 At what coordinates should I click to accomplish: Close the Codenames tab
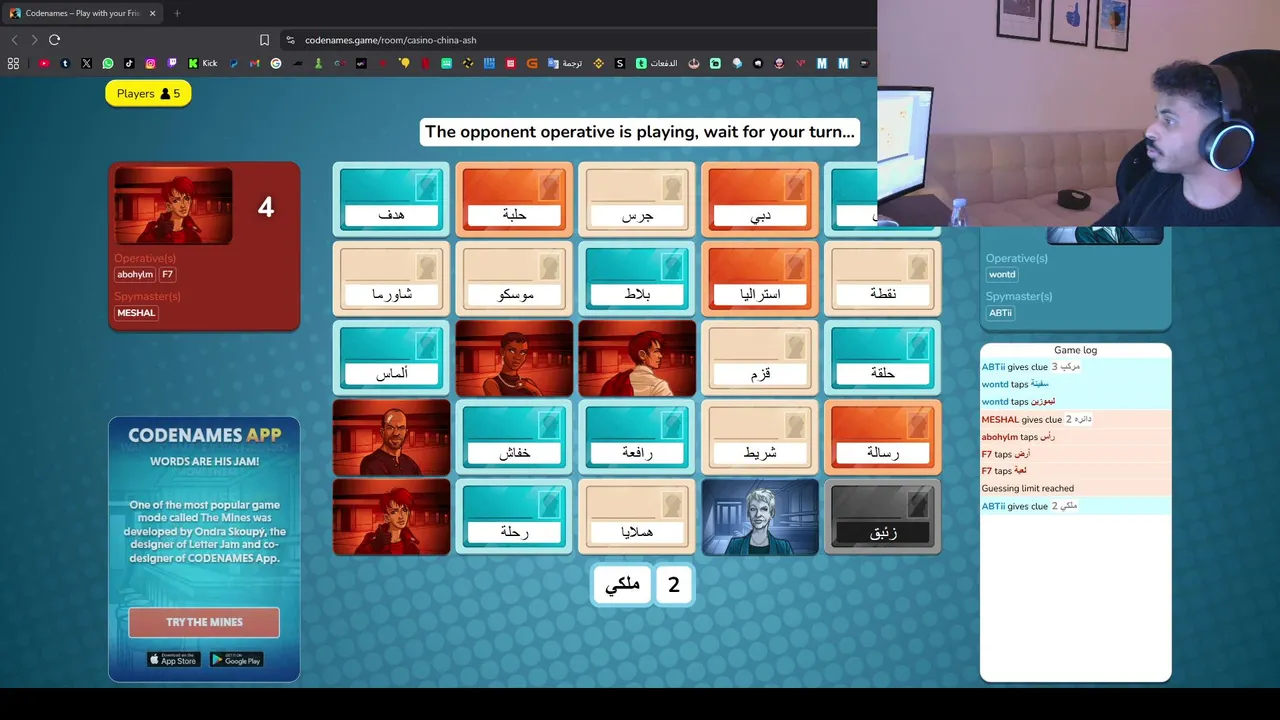click(x=153, y=13)
